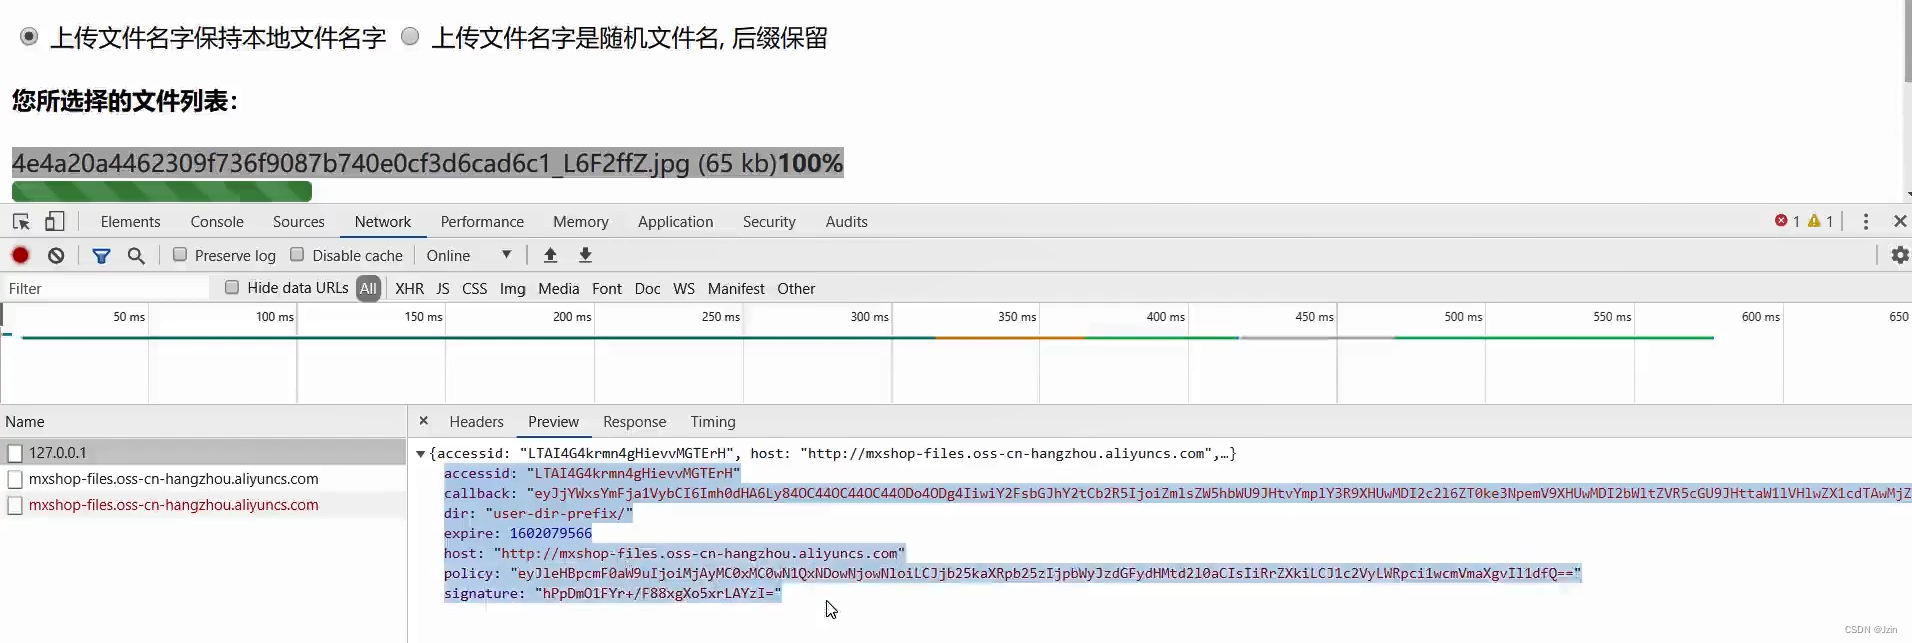Close the request details pane
The width and height of the screenshot is (1912, 643).
point(424,421)
